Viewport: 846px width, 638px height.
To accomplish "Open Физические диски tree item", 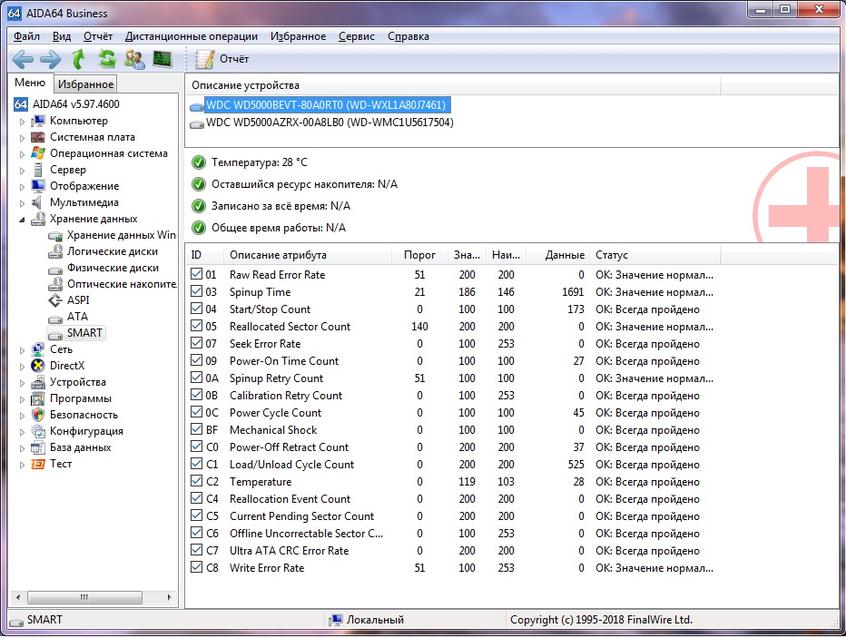I will pyautogui.click(x=104, y=268).
